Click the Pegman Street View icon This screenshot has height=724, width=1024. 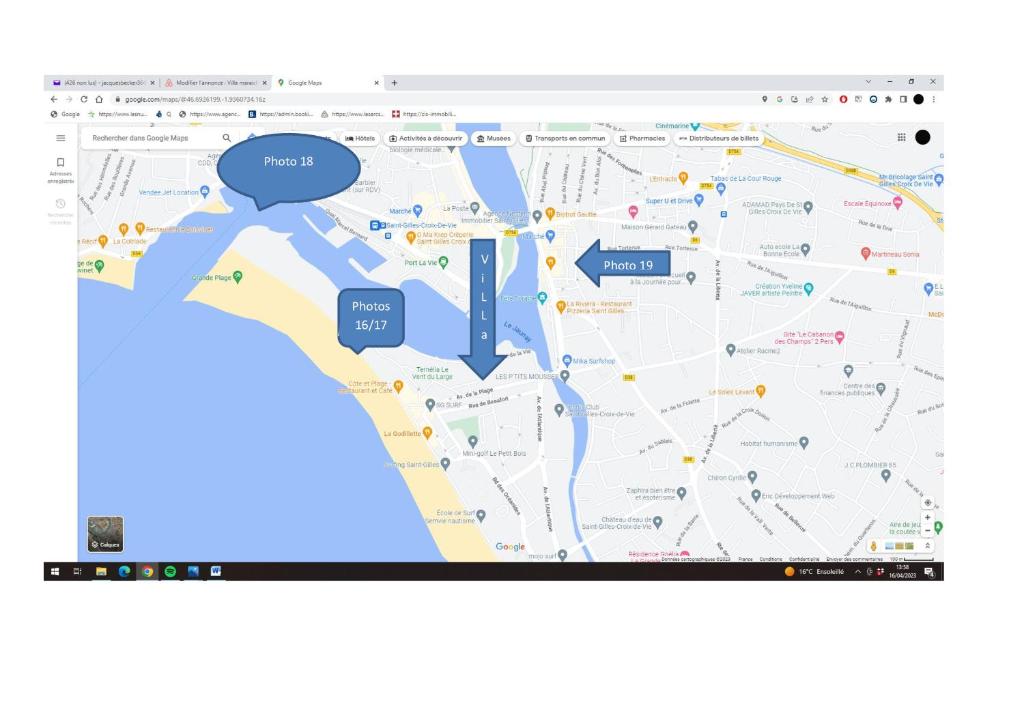pos(874,546)
